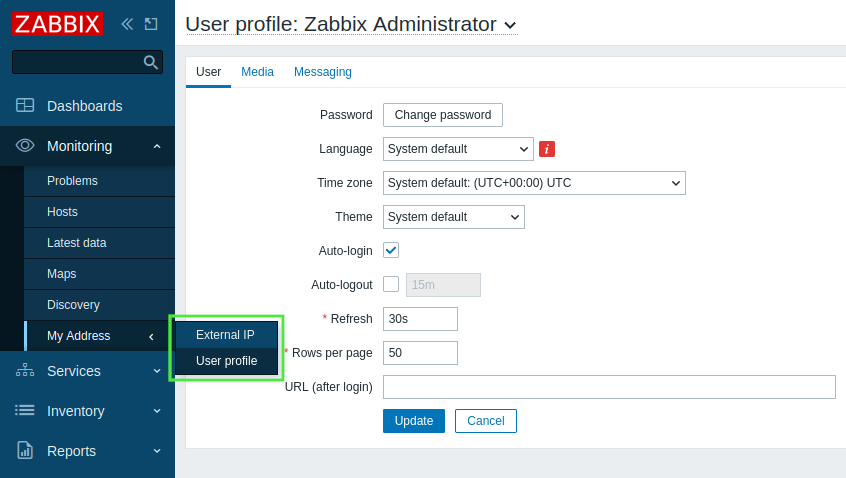The image size is (846, 478).
Task: Go to Latest data
Action: 99,243
